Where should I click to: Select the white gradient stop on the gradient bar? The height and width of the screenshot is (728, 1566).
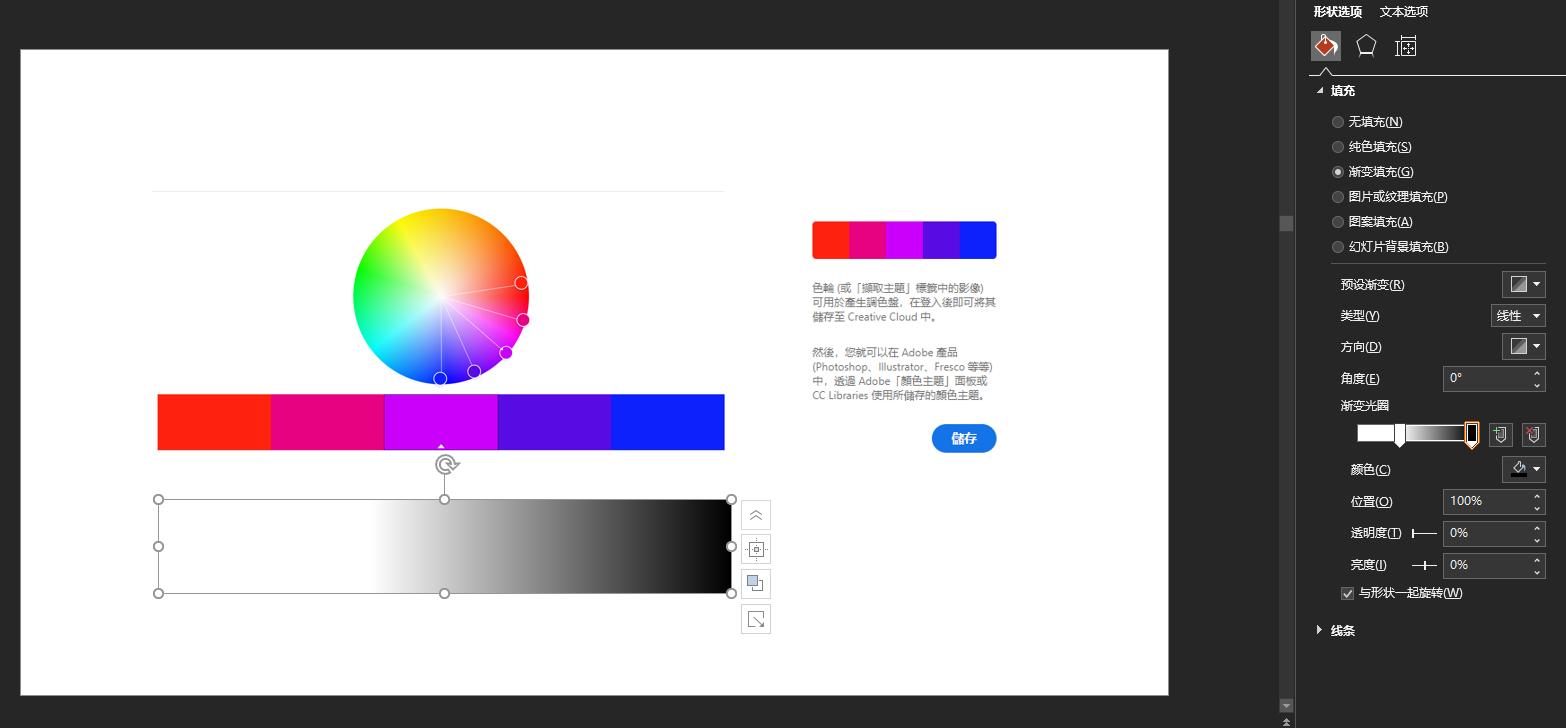[1400, 434]
